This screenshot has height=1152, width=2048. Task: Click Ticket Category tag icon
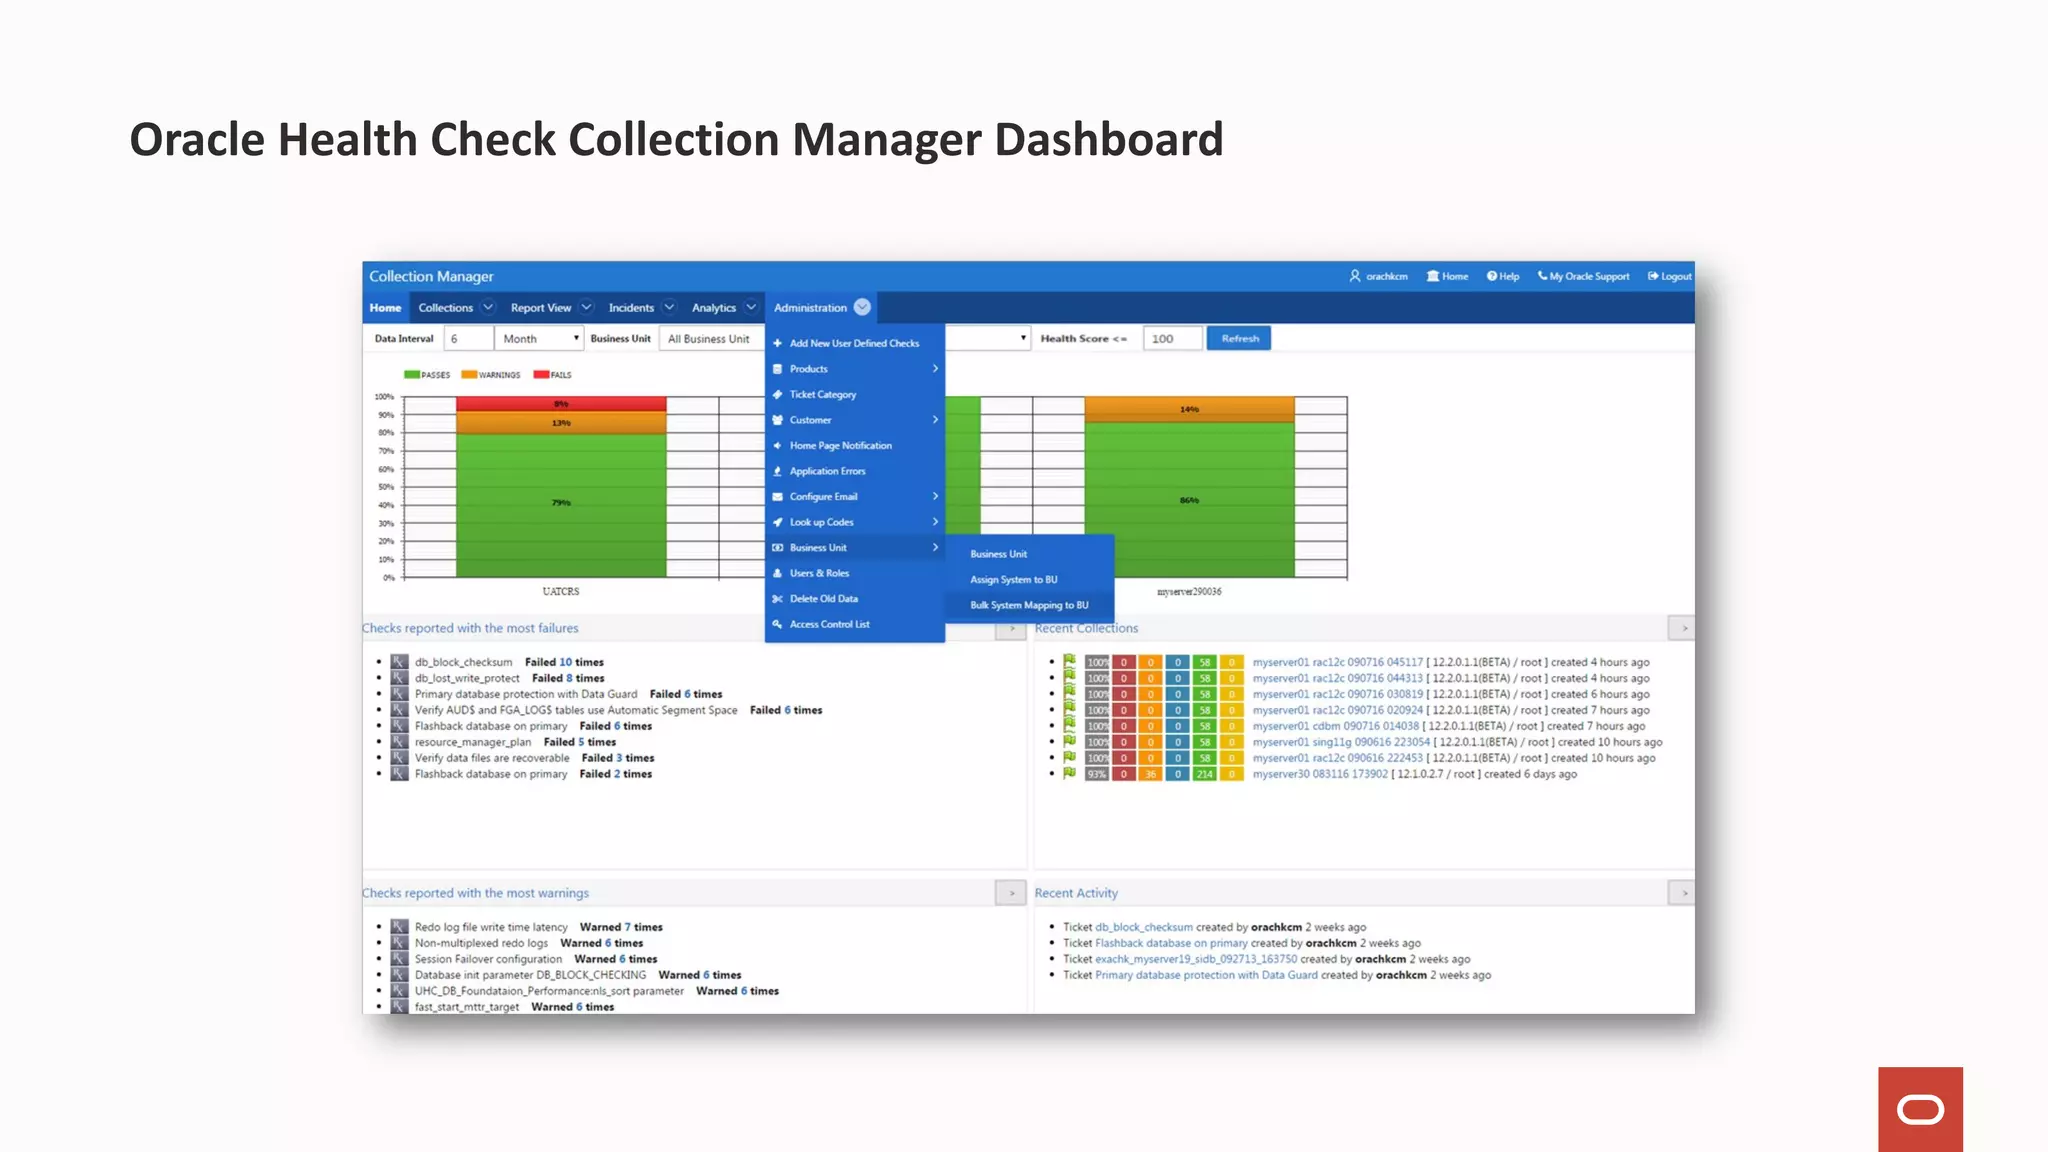coord(777,394)
